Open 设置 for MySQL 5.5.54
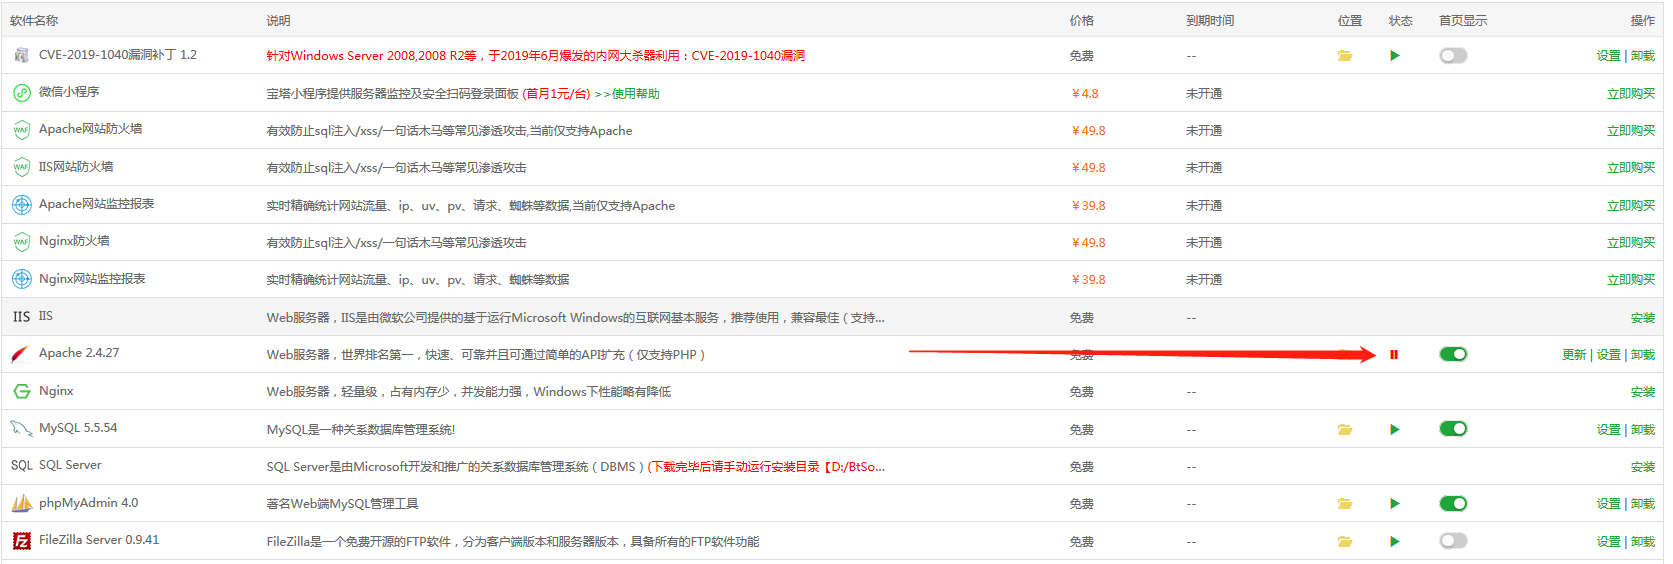 point(1608,430)
